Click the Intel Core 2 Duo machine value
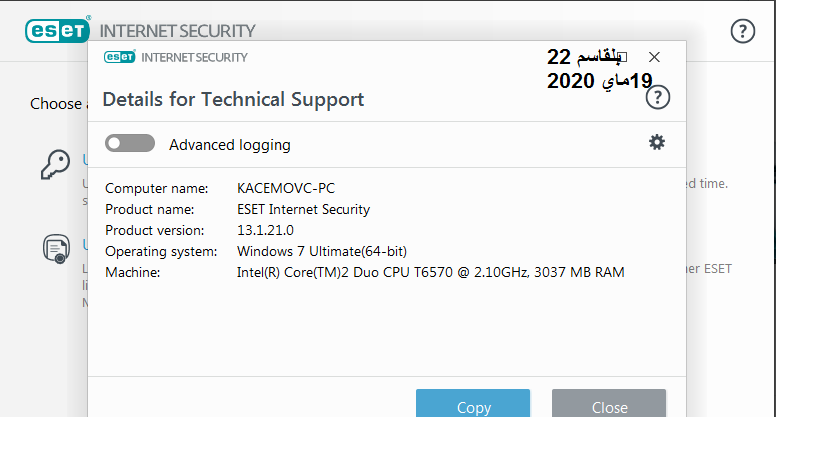Screen dimensions: 819x460 pos(430,272)
